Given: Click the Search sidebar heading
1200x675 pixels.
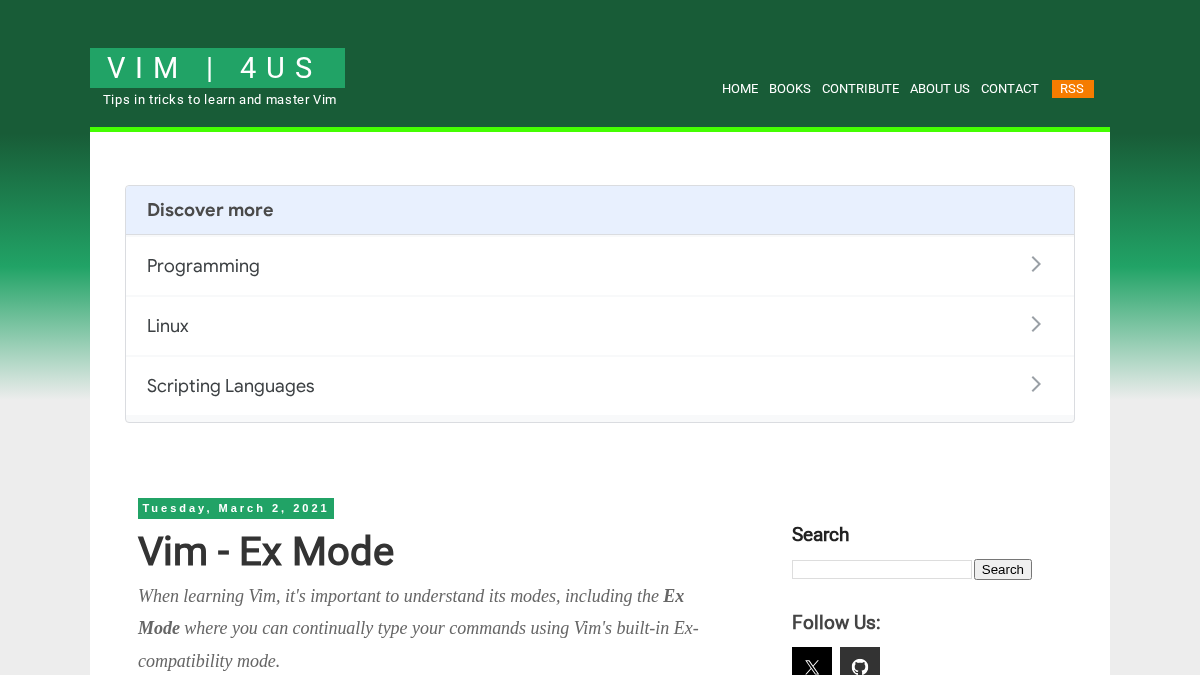Looking at the screenshot, I should coord(820,534).
